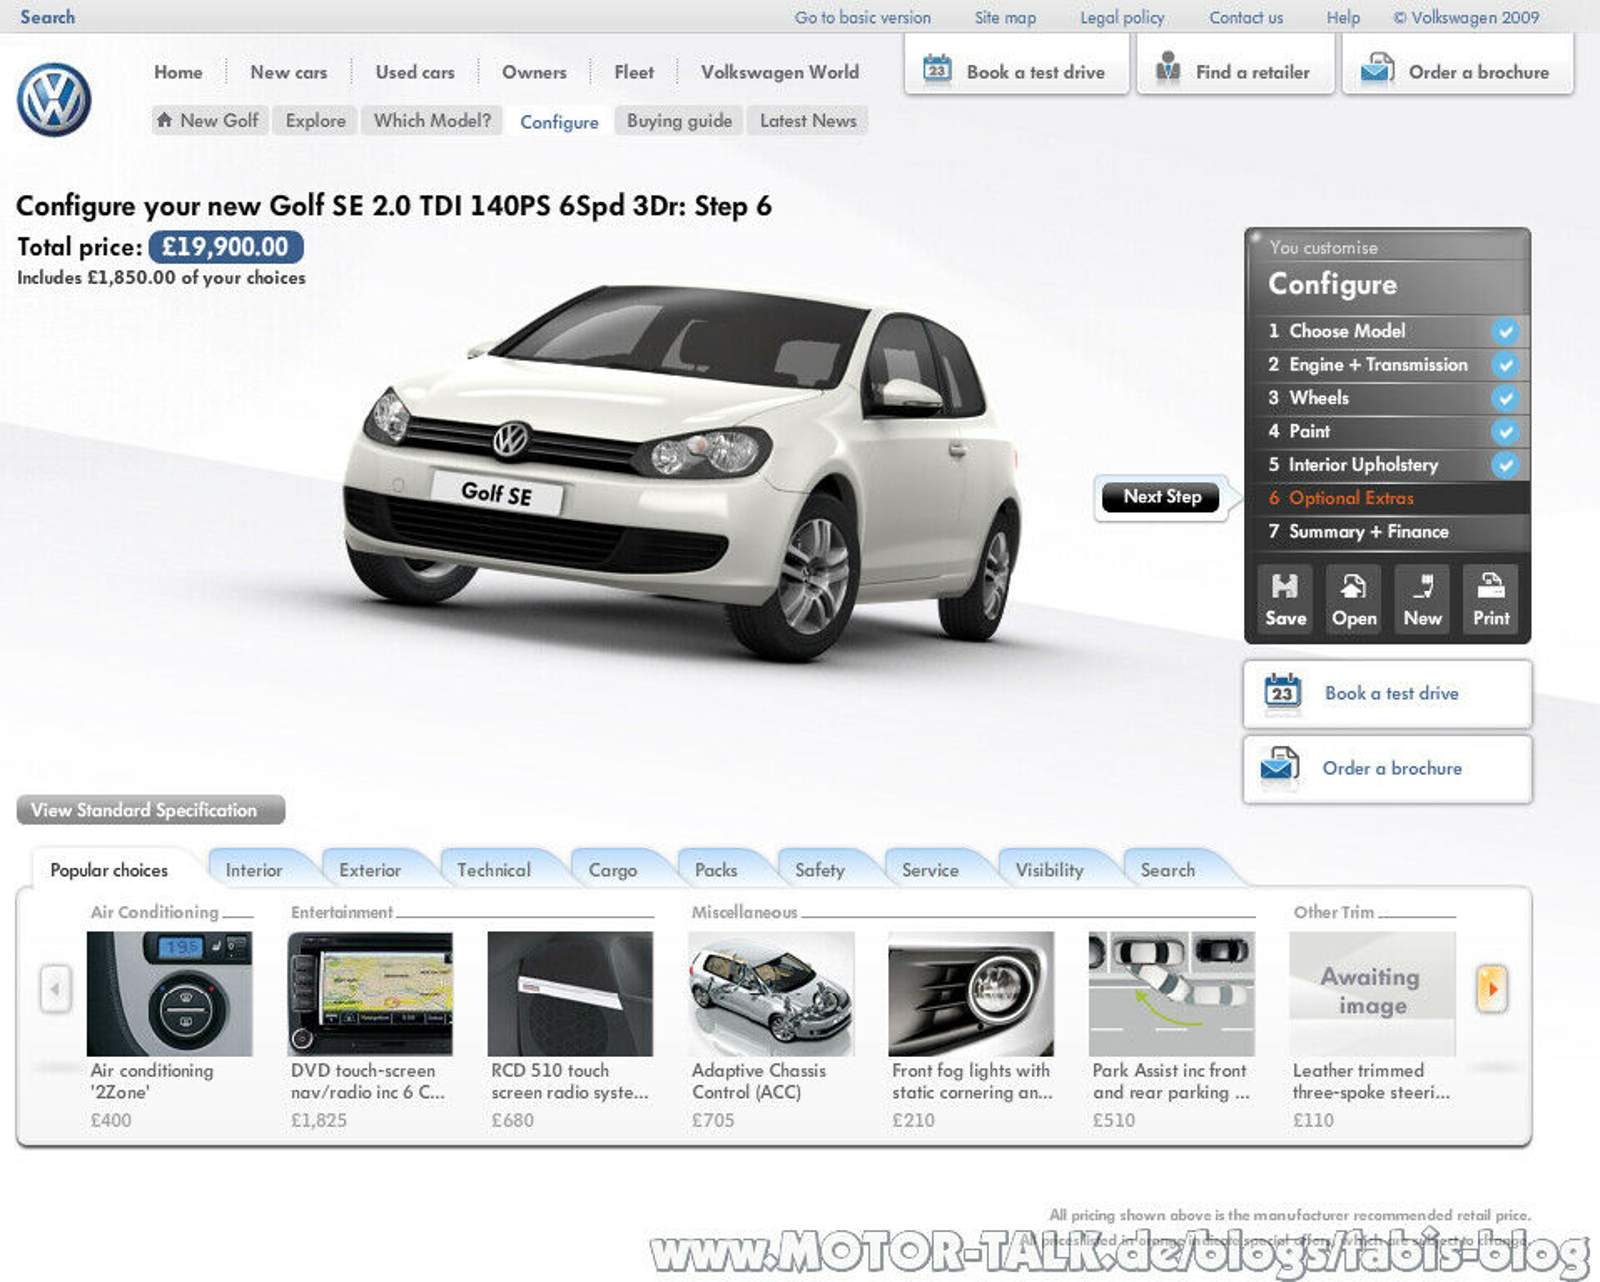Open the Latest News tab

pos(808,120)
